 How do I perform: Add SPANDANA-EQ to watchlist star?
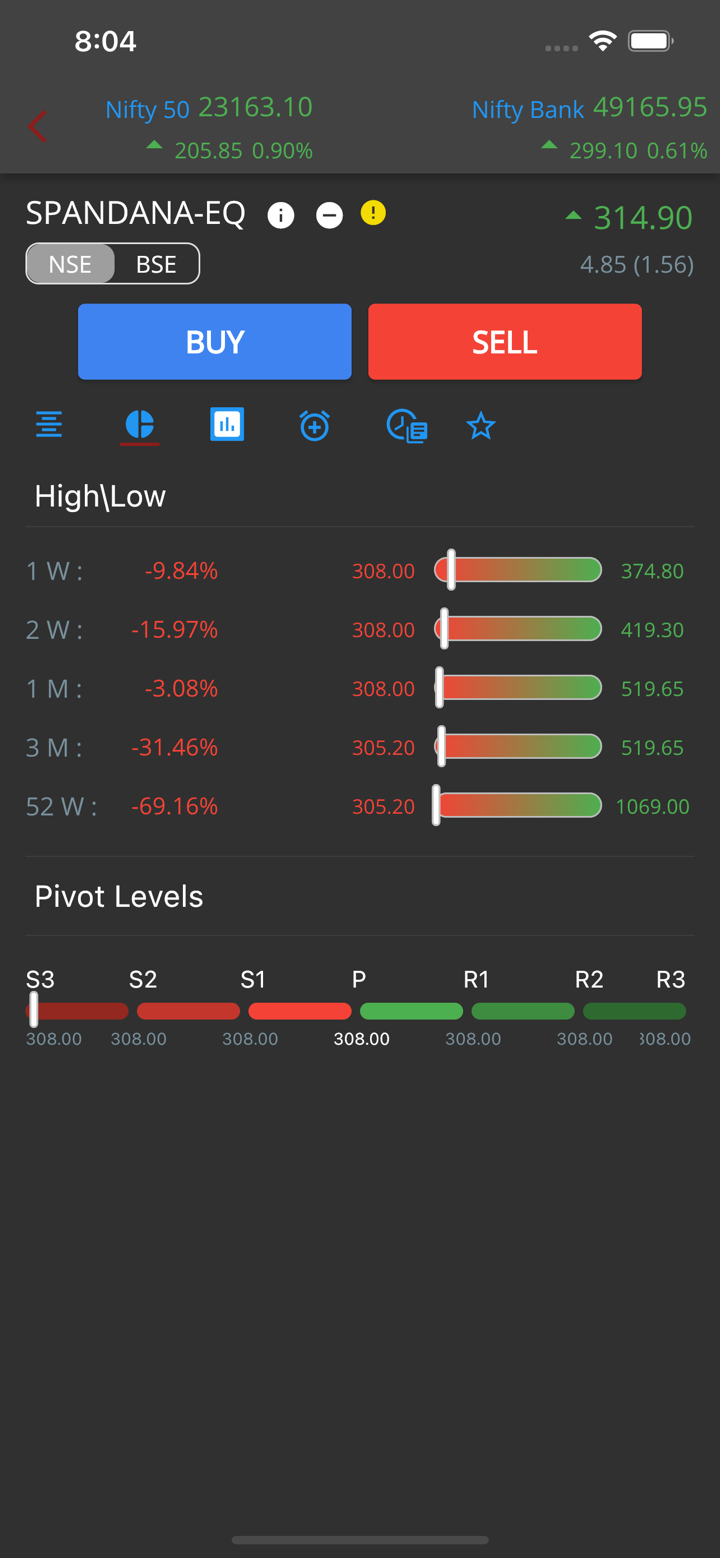[x=481, y=426]
